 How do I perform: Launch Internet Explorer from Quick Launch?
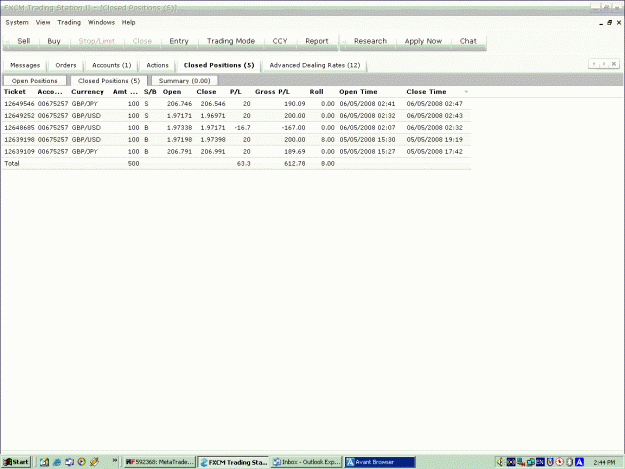(x=57, y=462)
